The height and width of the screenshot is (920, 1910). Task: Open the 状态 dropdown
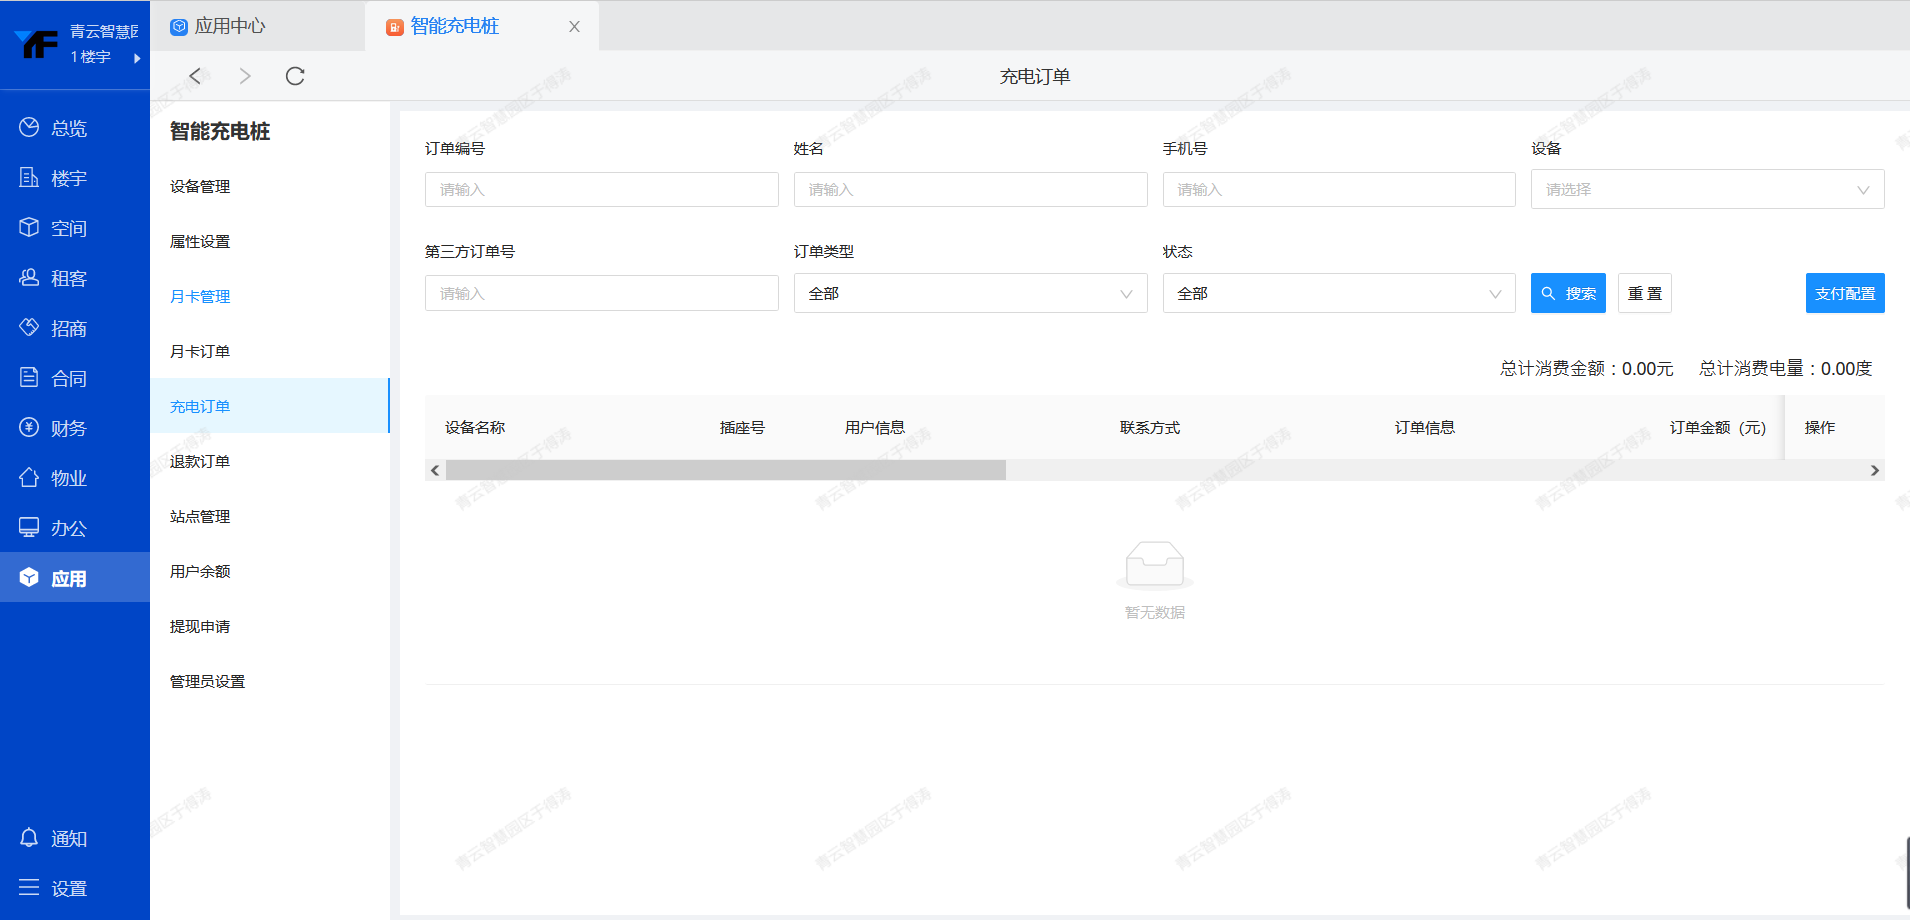(1338, 294)
